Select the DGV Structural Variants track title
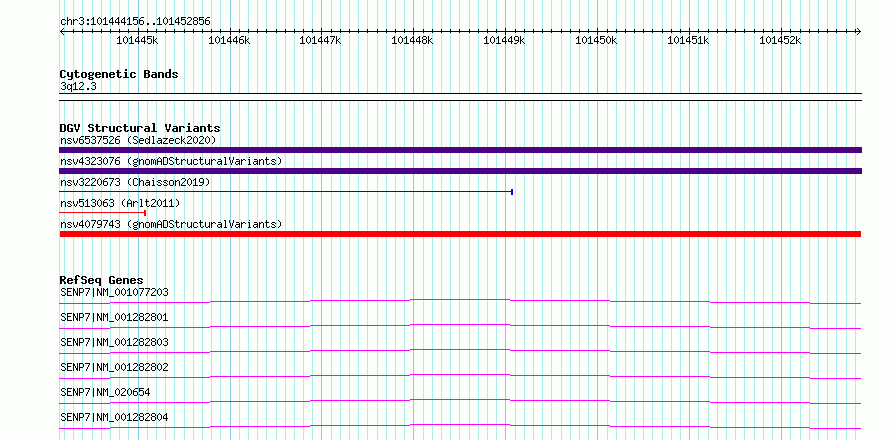The image size is (890, 440). (x=140, y=128)
